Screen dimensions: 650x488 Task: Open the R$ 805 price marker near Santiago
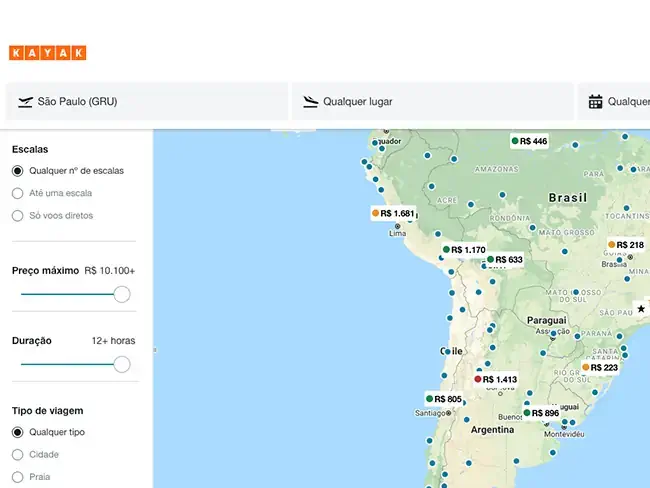point(444,399)
